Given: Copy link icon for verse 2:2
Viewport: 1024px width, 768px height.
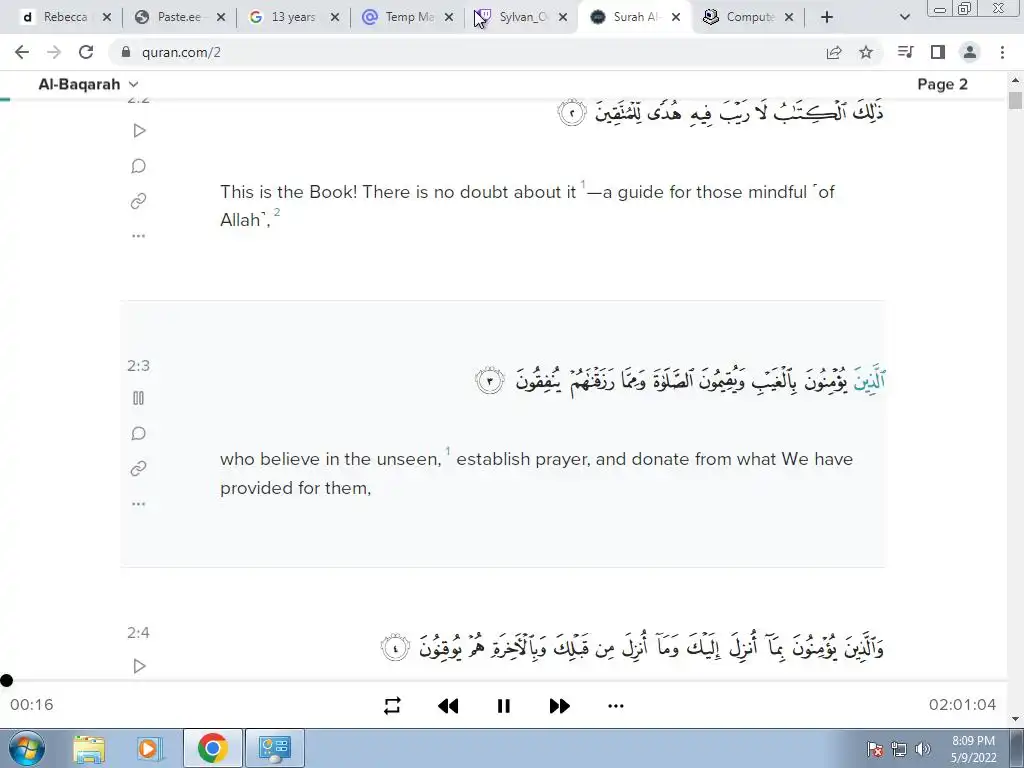Looking at the screenshot, I should click(138, 201).
